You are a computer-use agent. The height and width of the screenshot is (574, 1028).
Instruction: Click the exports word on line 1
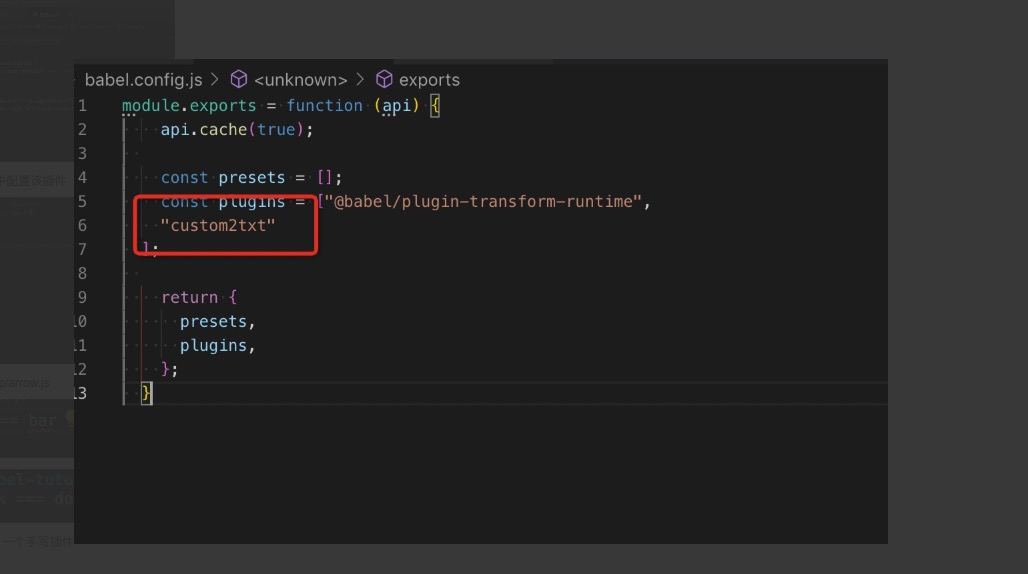coord(223,105)
